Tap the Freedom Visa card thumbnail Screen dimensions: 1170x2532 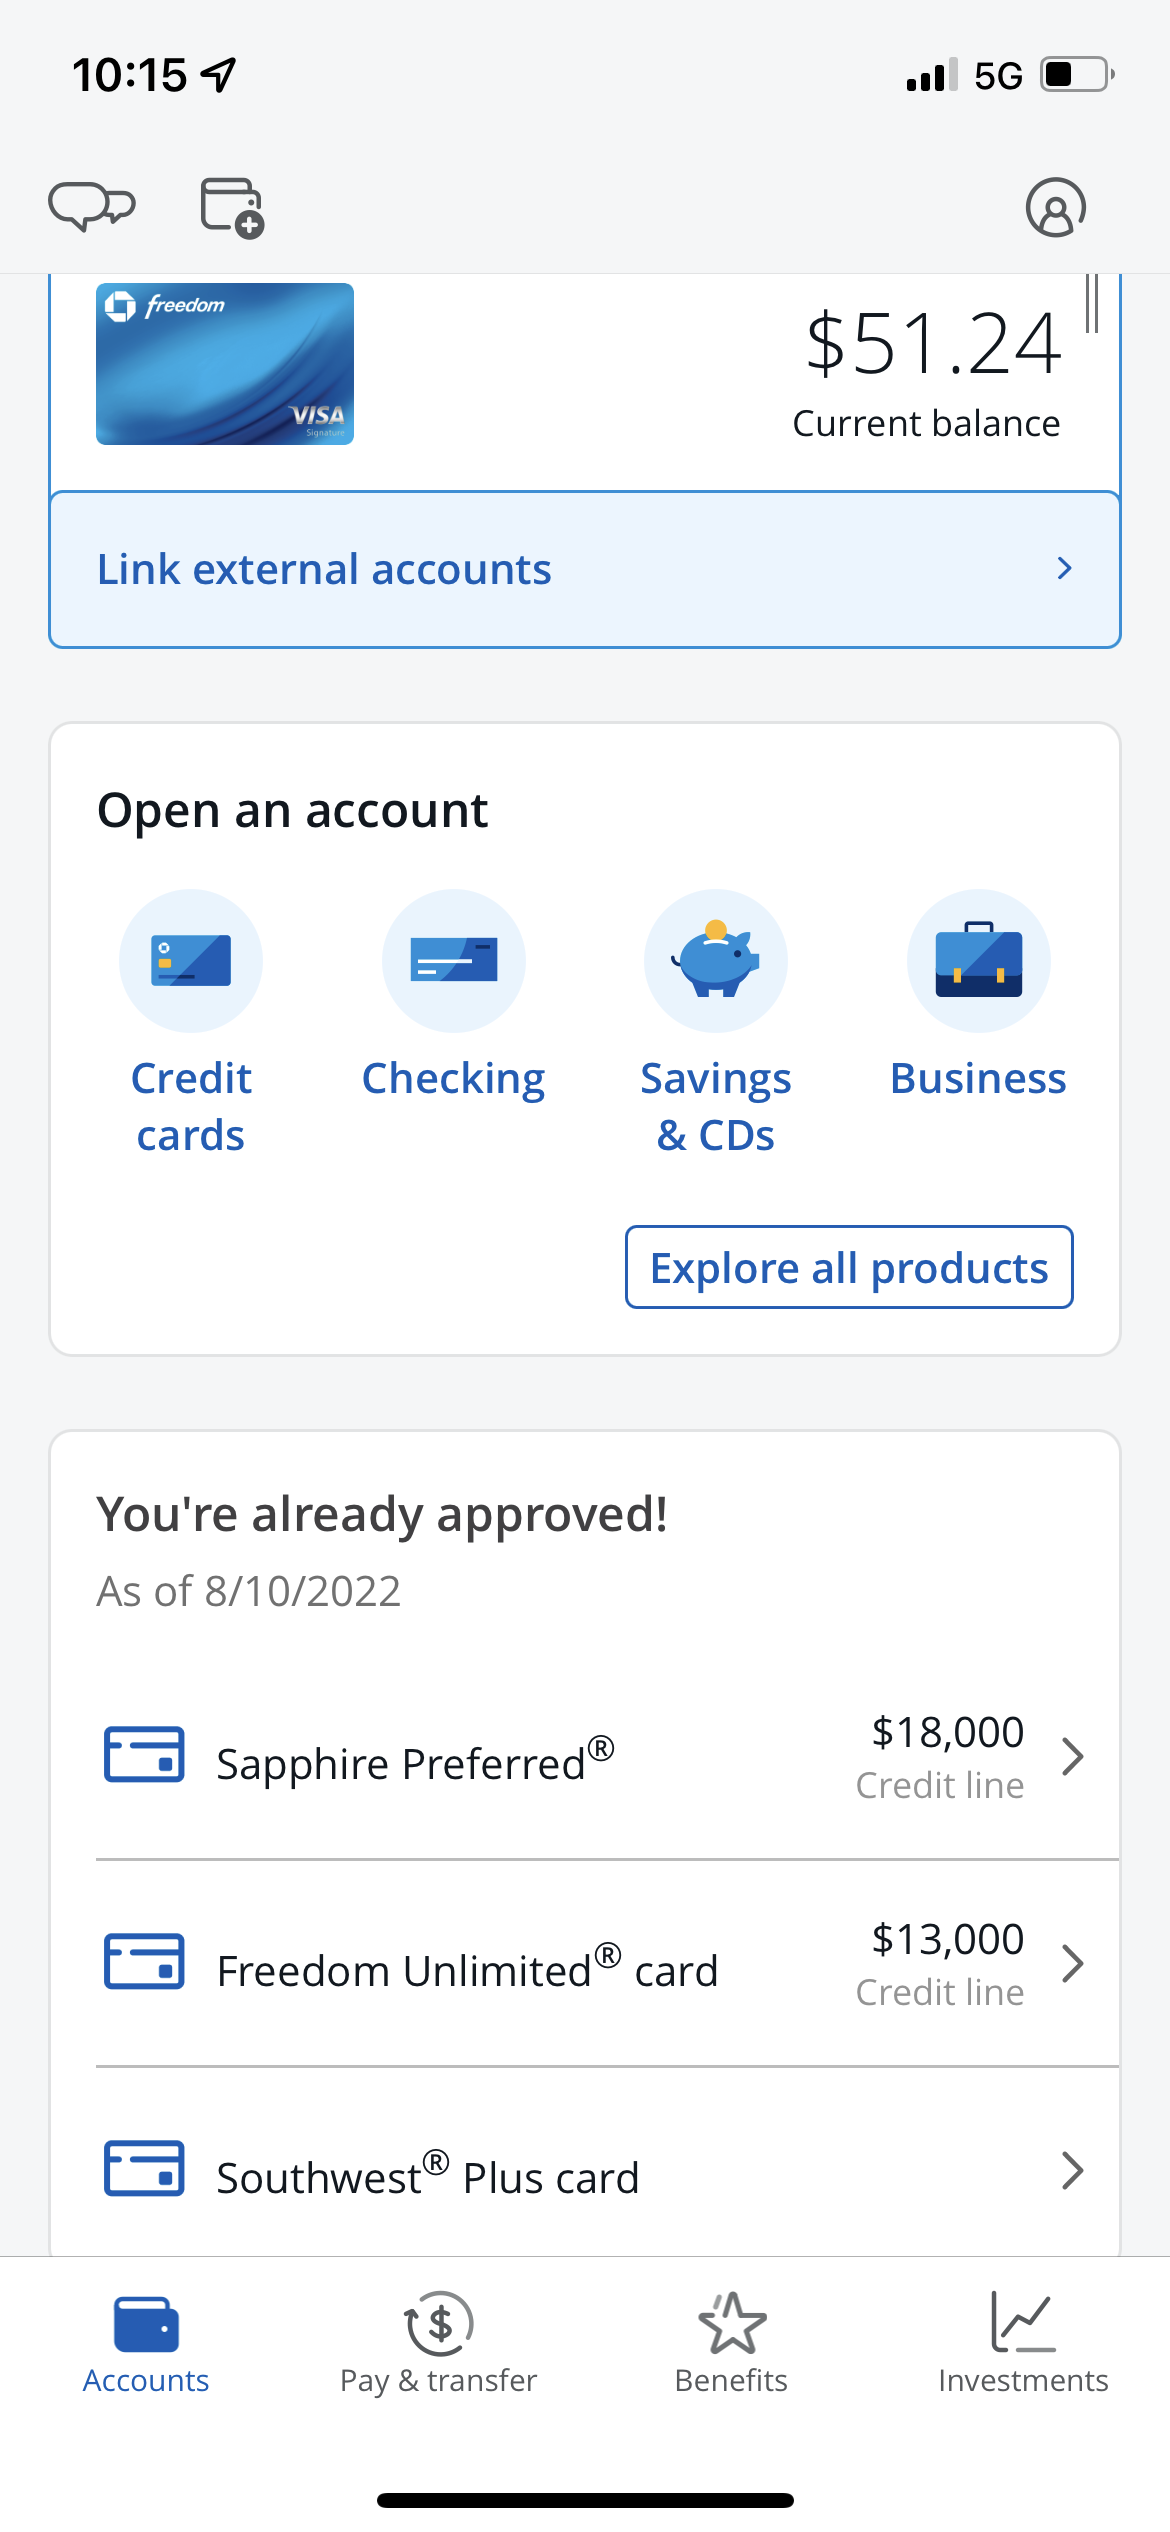click(x=224, y=363)
